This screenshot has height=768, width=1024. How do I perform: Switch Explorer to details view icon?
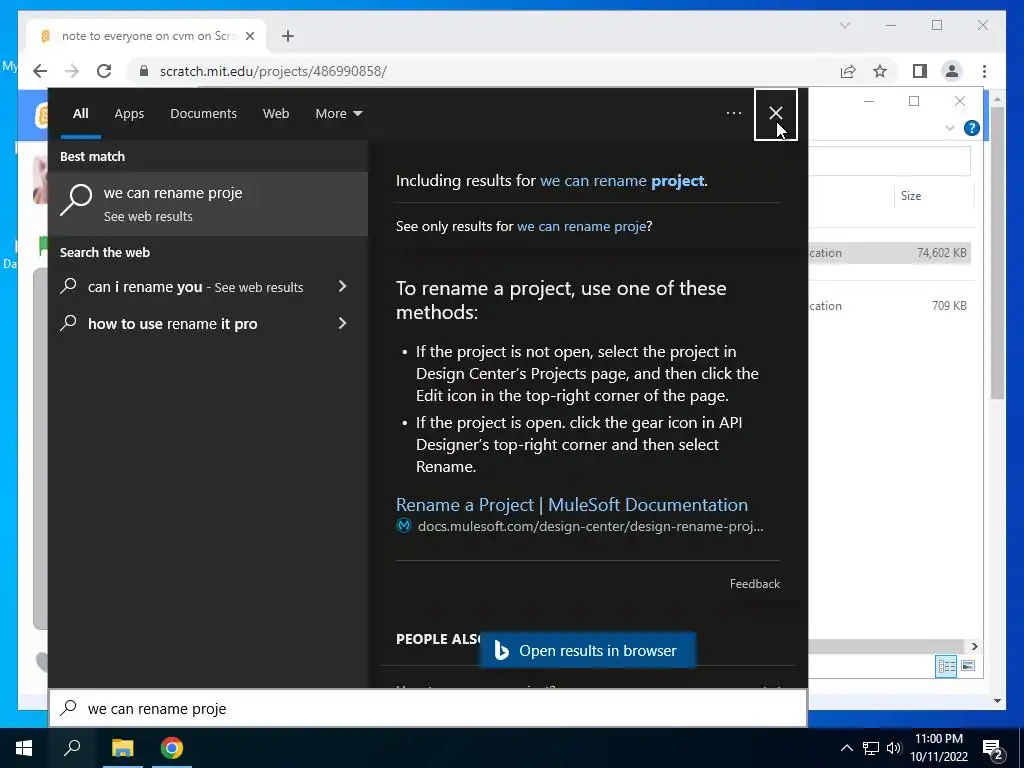pyautogui.click(x=946, y=666)
